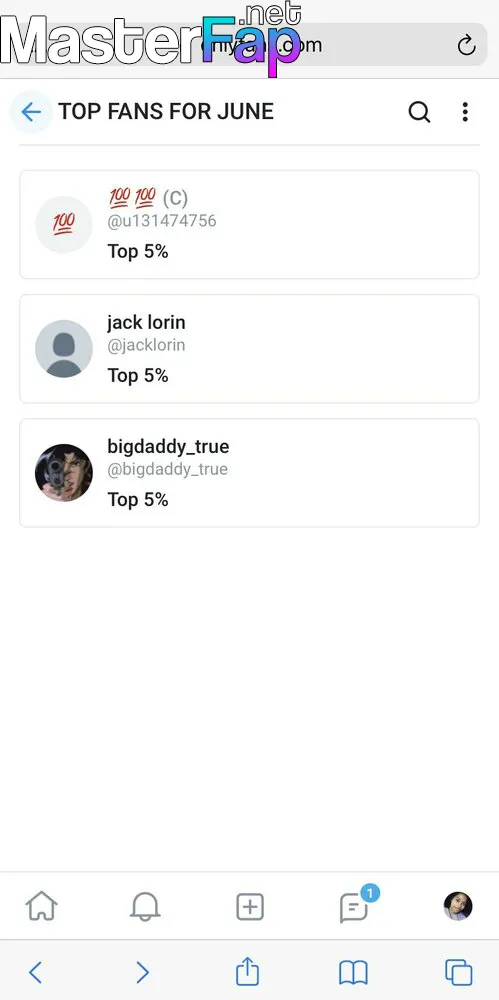Open search with the magnifier icon
Screen dimensions: 499x1000
(419, 112)
